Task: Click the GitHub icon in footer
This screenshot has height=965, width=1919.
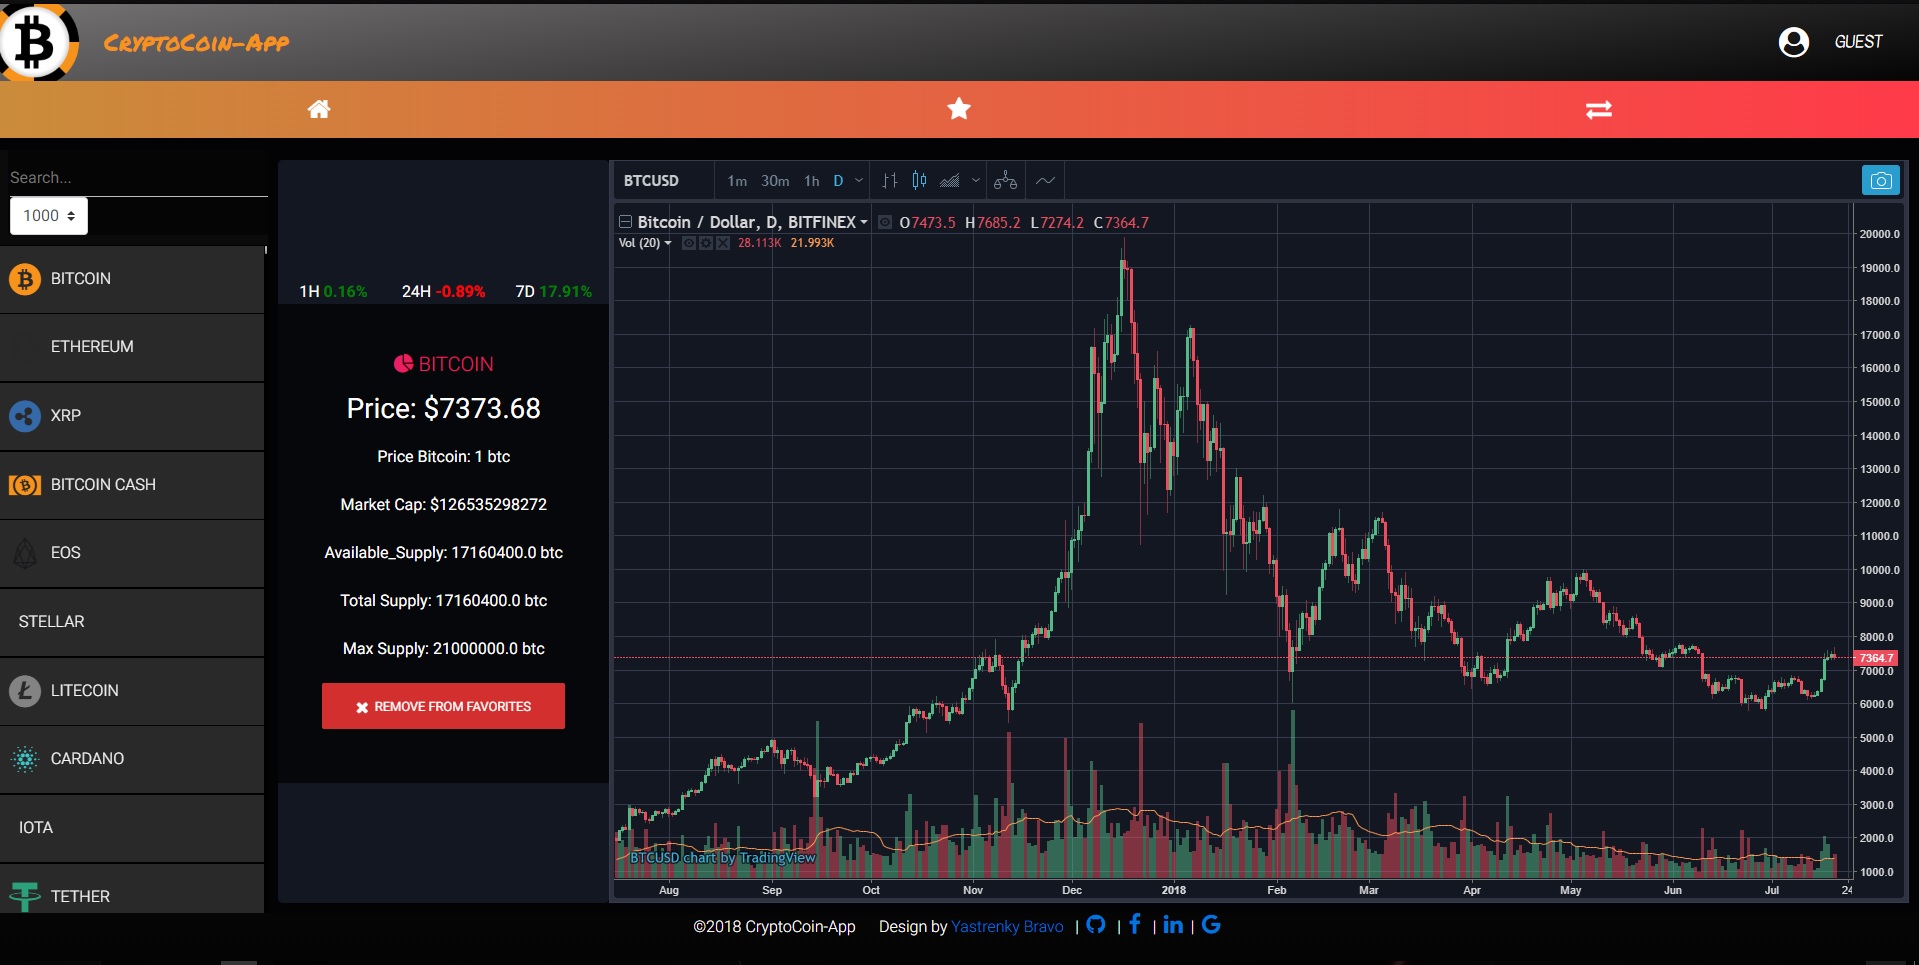Action: pos(1096,925)
